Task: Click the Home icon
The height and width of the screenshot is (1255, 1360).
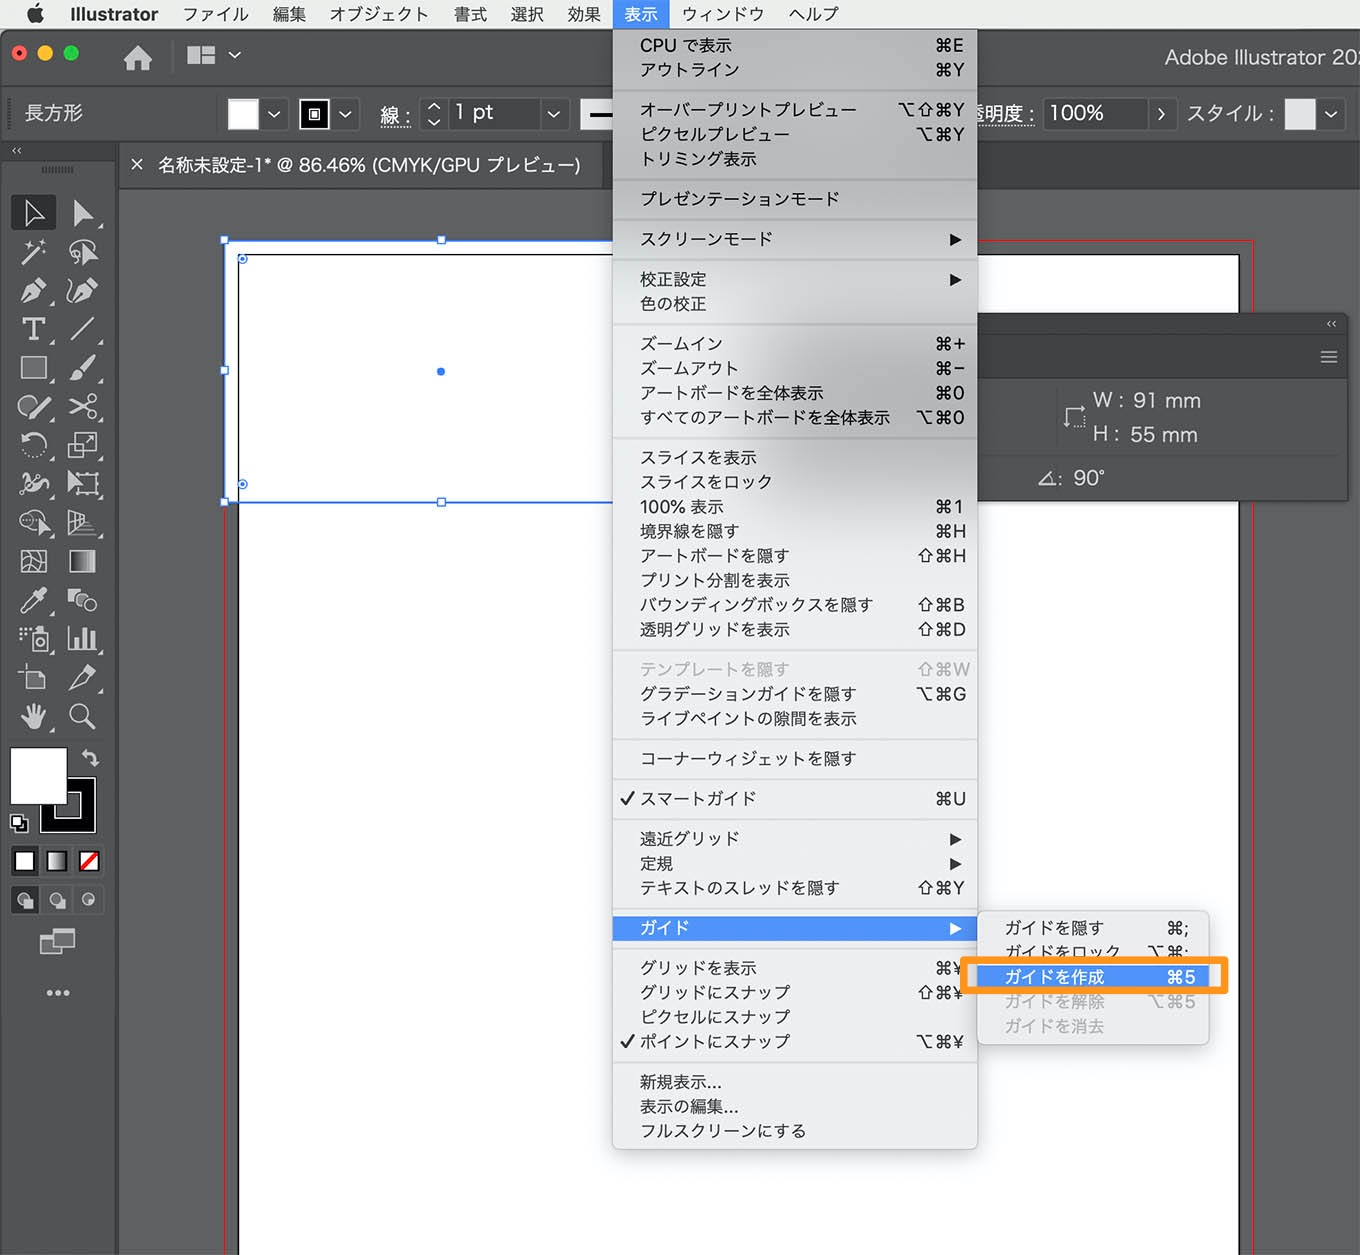Action: click(x=138, y=58)
